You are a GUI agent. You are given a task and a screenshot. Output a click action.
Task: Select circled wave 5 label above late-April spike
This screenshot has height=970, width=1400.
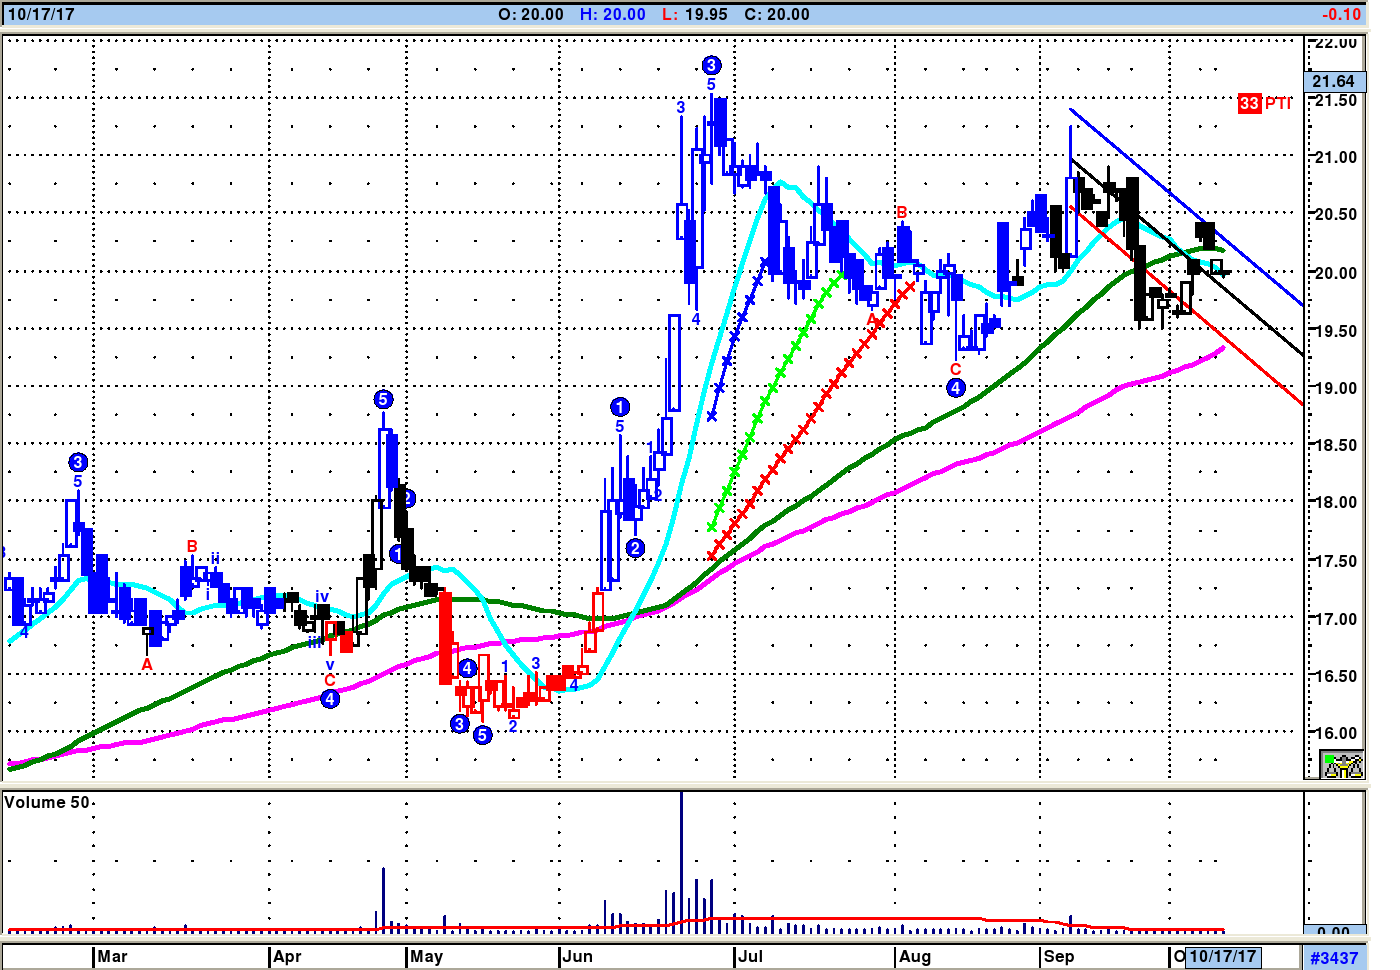point(383,399)
